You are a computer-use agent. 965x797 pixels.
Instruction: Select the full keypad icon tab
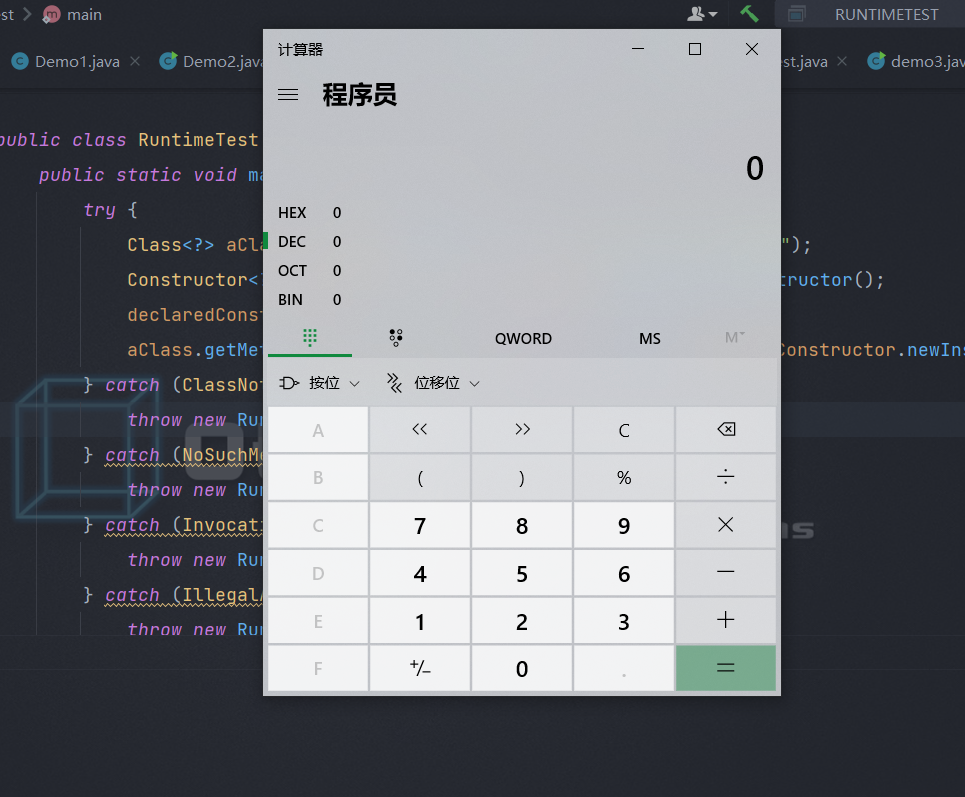[x=310, y=337]
